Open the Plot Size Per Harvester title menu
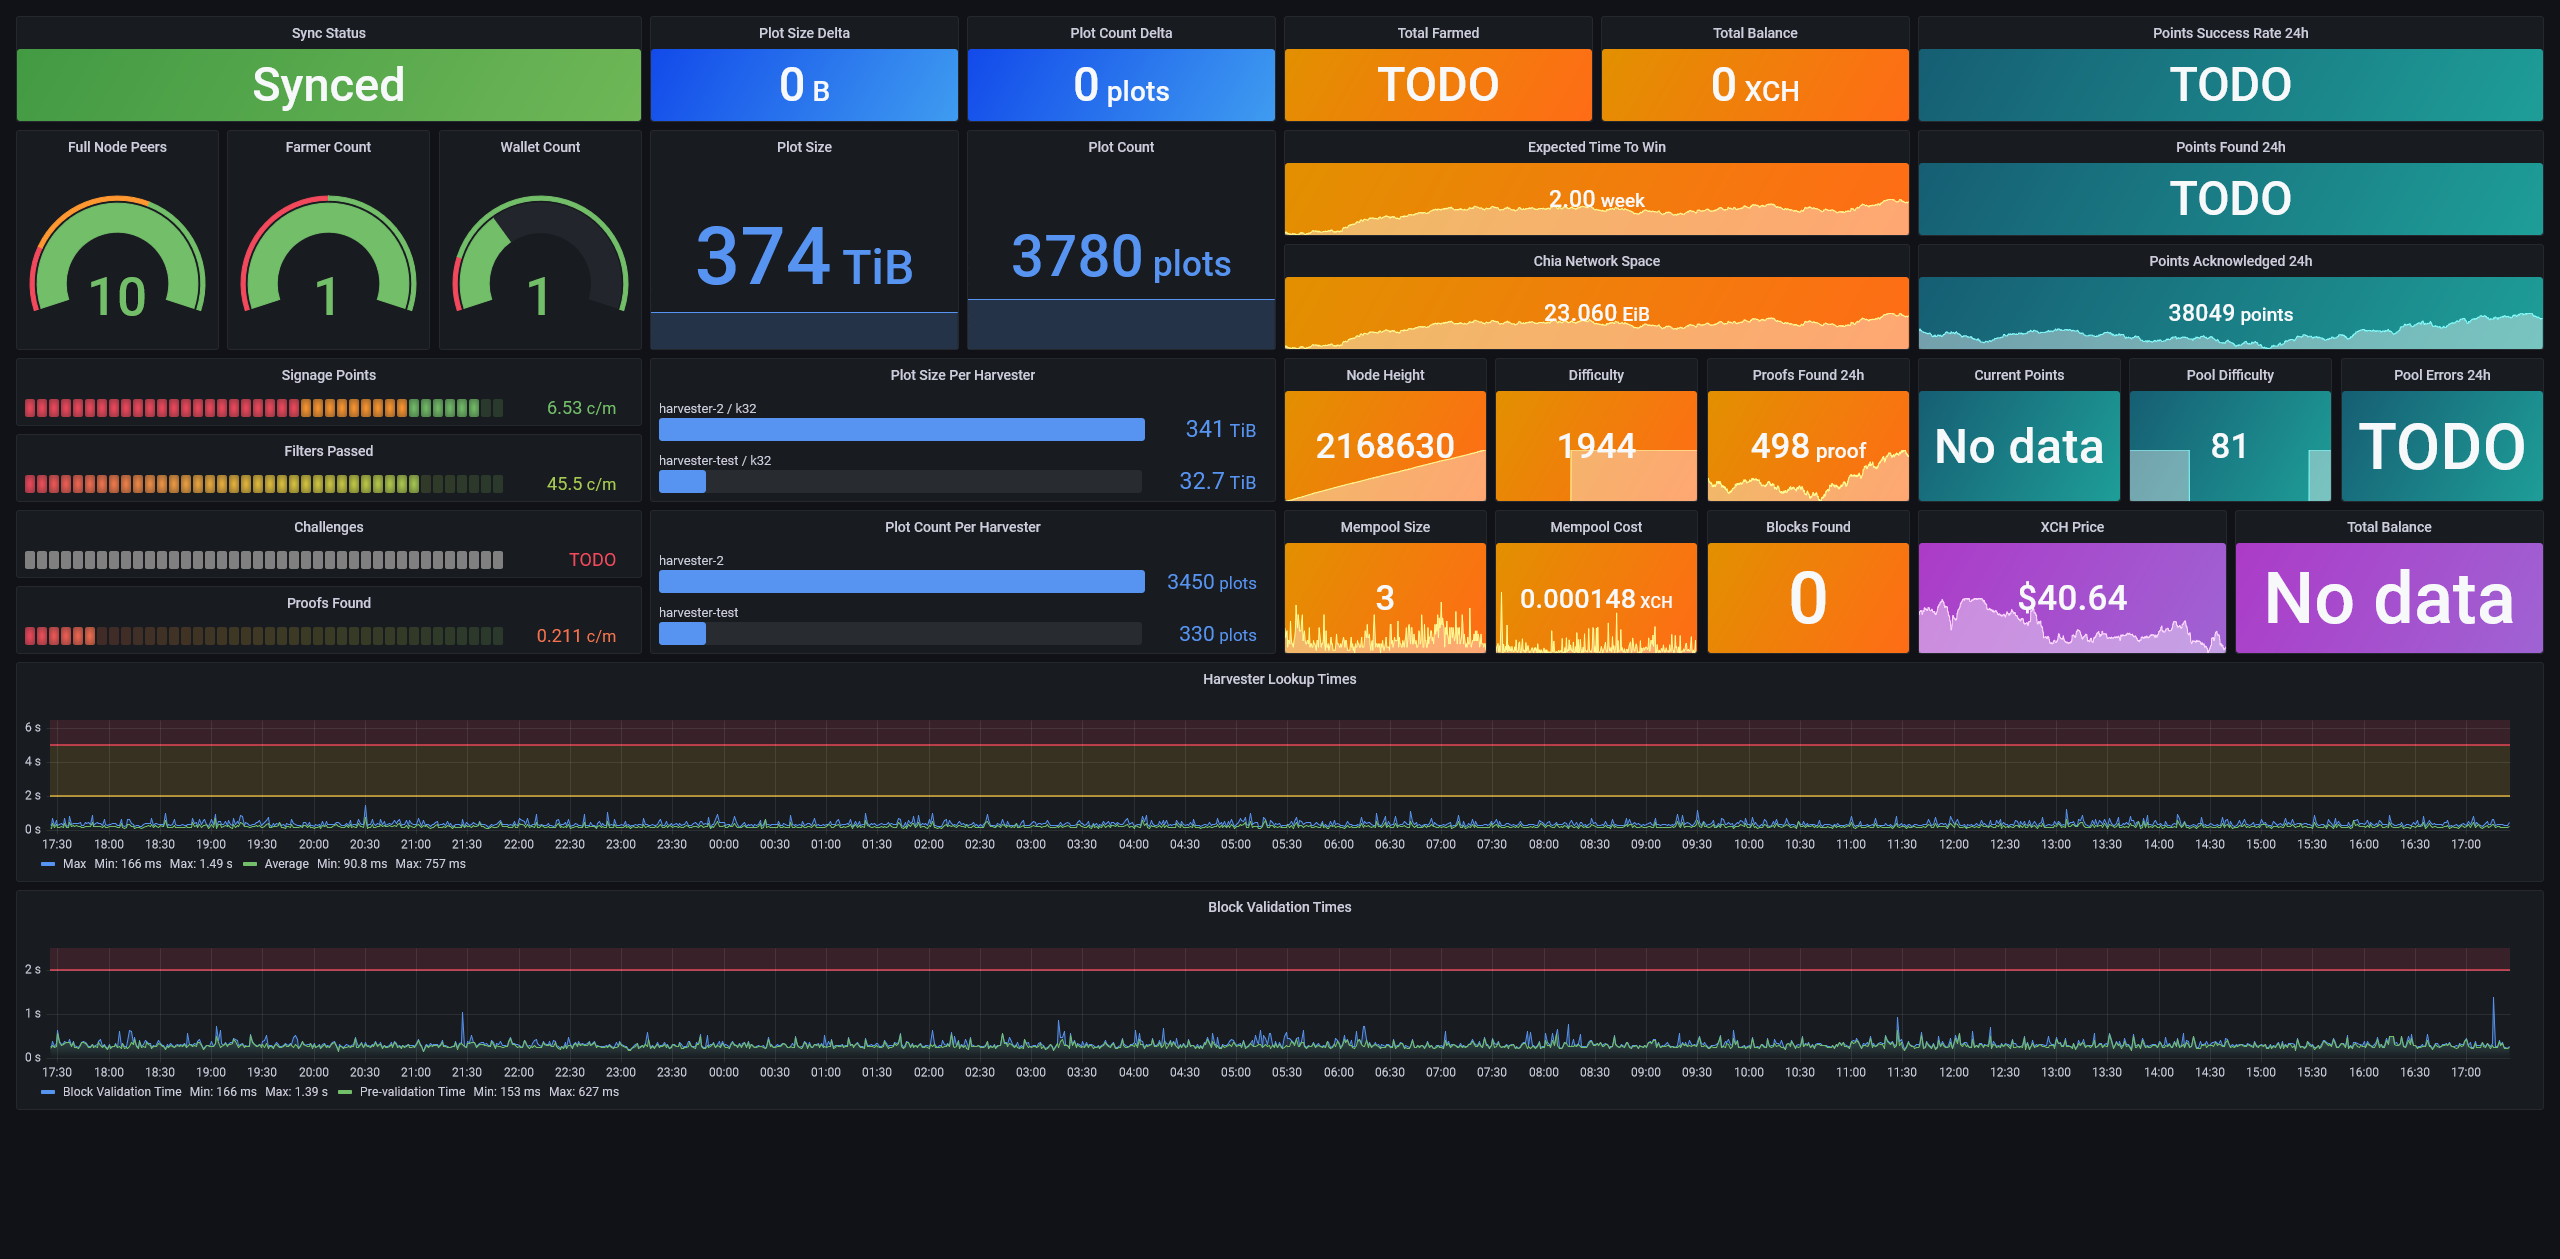This screenshot has height=1259, width=2560. [962, 375]
